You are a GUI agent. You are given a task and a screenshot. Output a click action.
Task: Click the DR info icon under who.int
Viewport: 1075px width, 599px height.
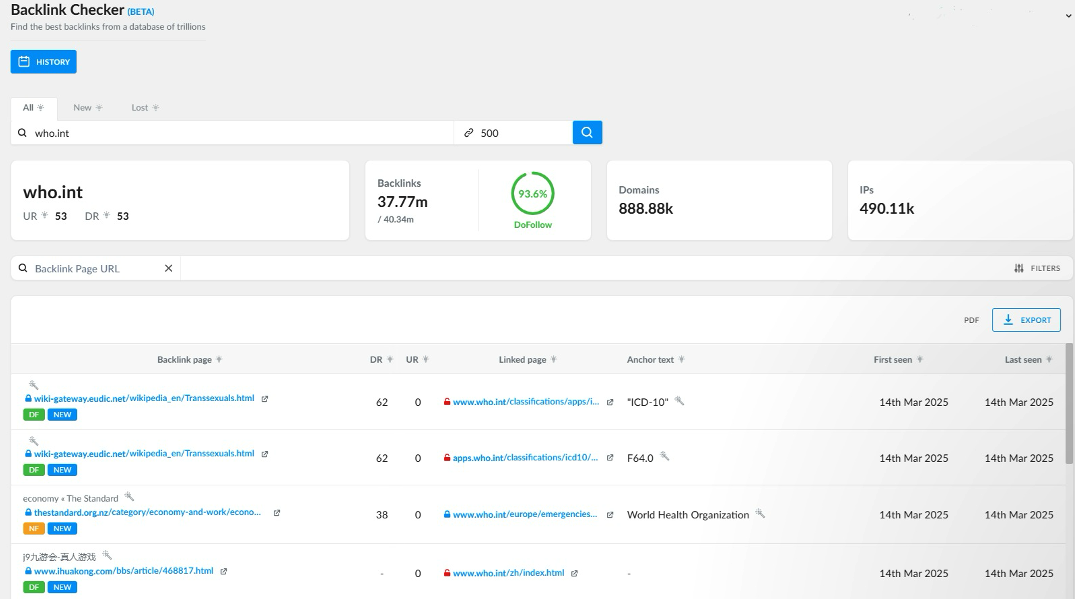[x=107, y=216]
